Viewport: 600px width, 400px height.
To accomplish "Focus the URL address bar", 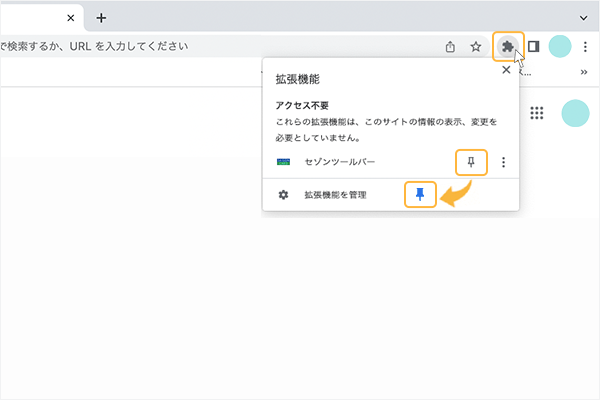I will point(200,46).
